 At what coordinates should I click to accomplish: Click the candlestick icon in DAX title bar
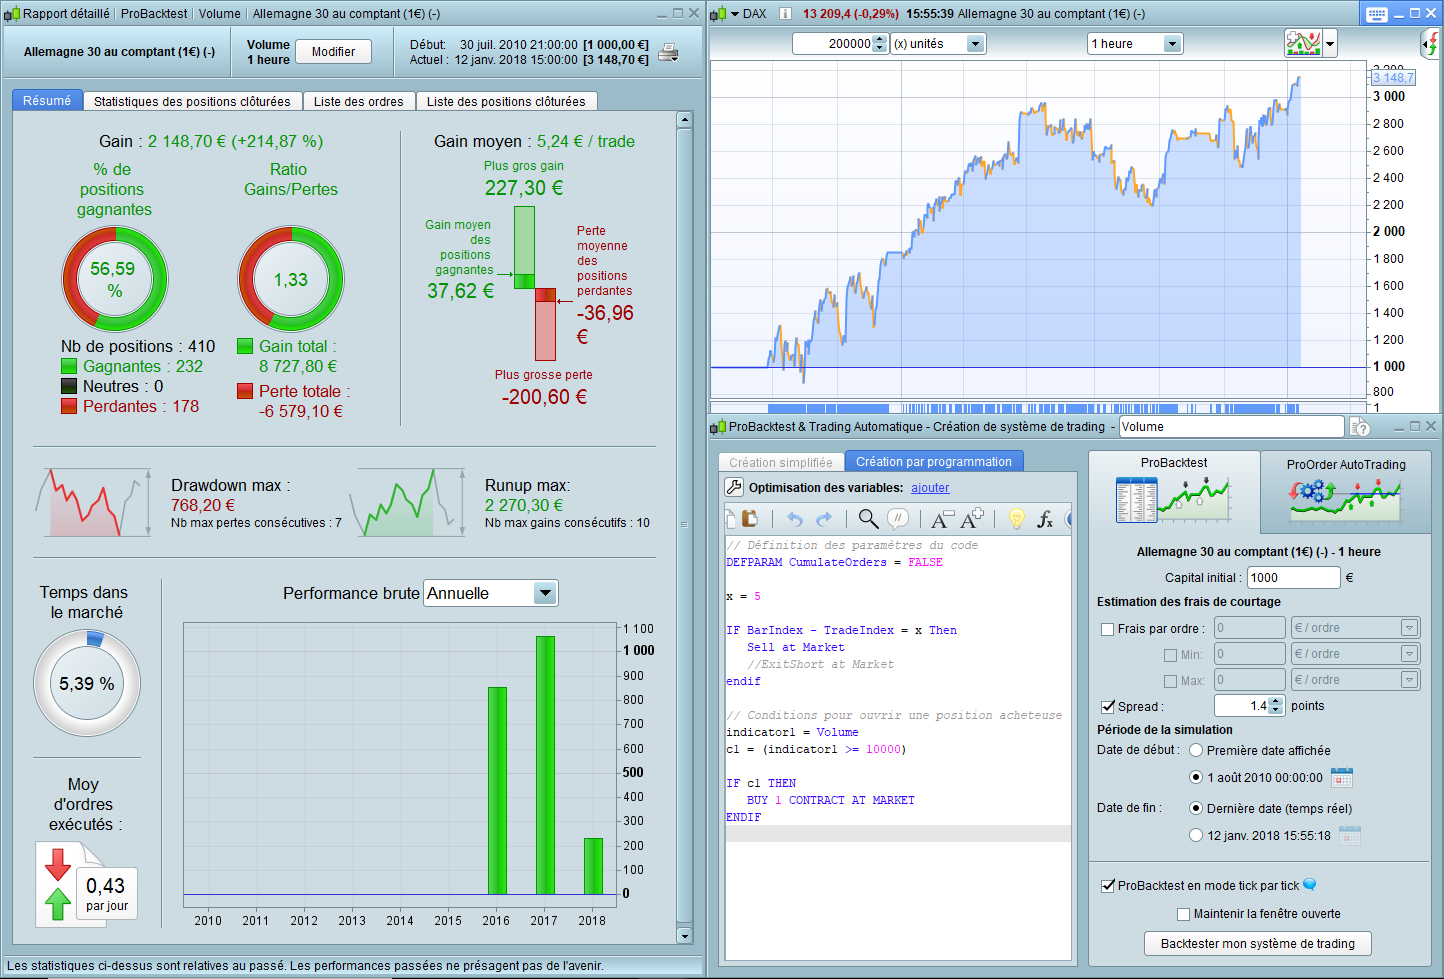click(x=718, y=14)
